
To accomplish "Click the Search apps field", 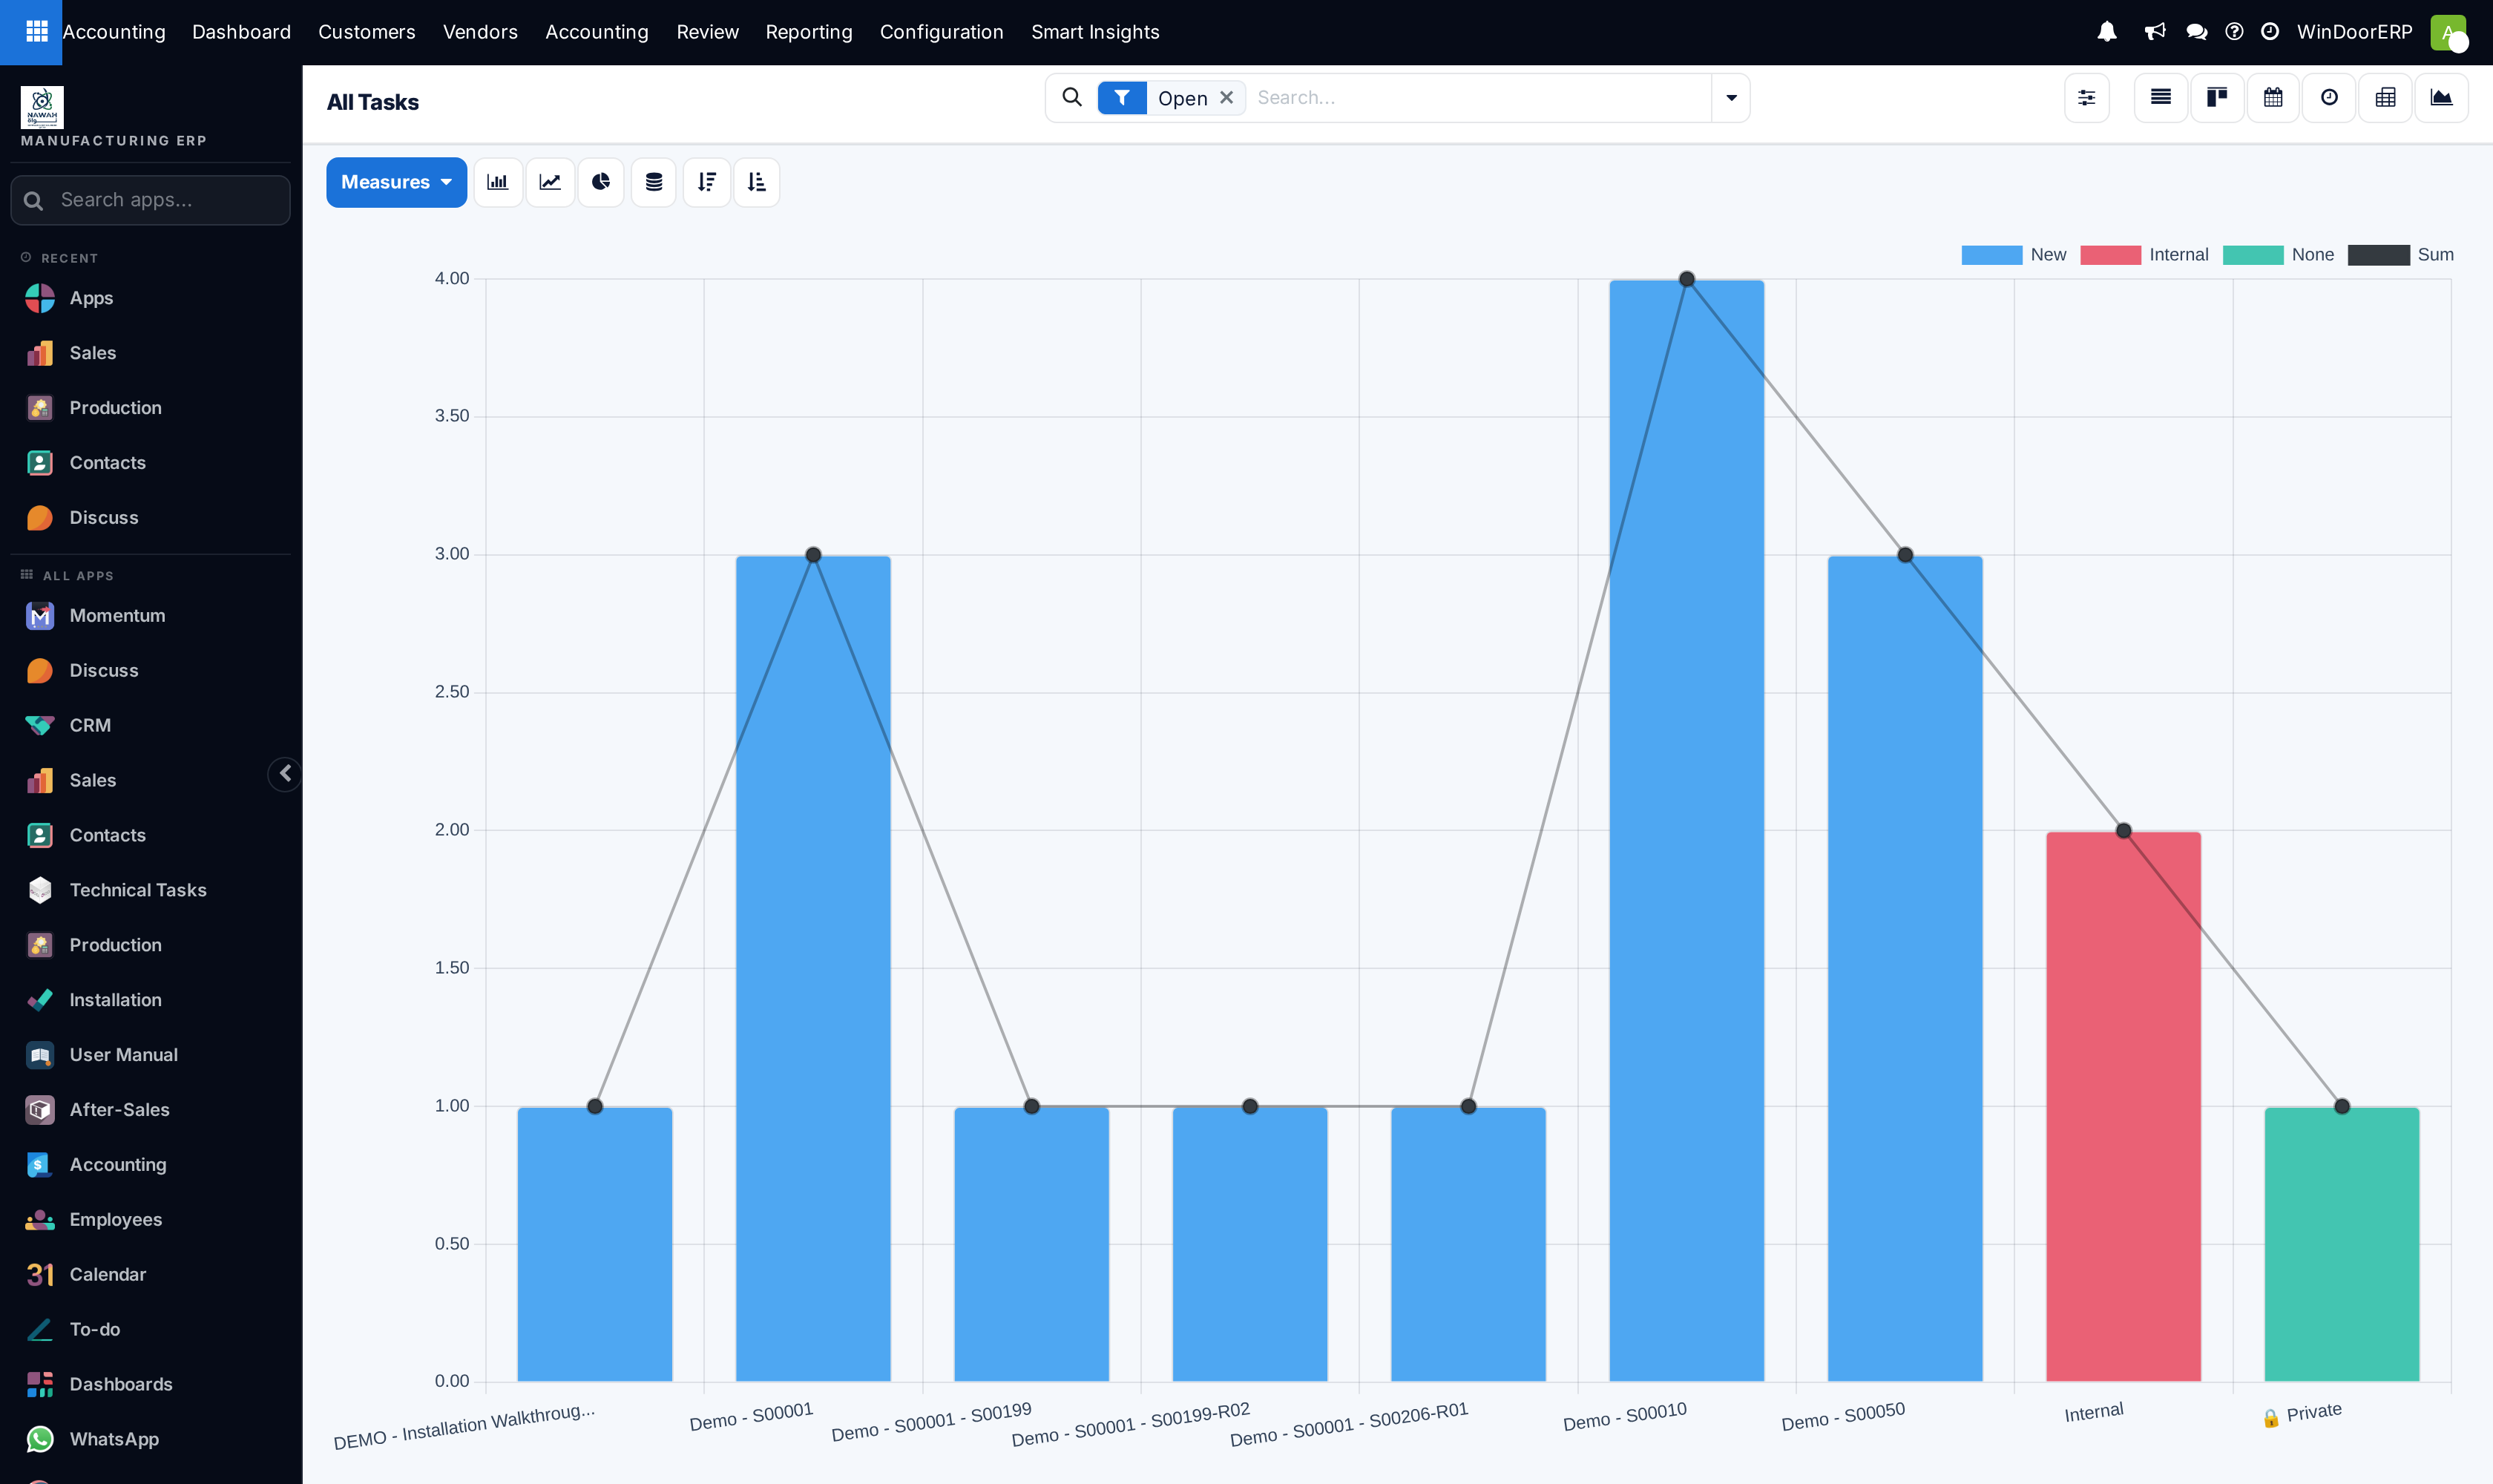I will pyautogui.click(x=150, y=200).
